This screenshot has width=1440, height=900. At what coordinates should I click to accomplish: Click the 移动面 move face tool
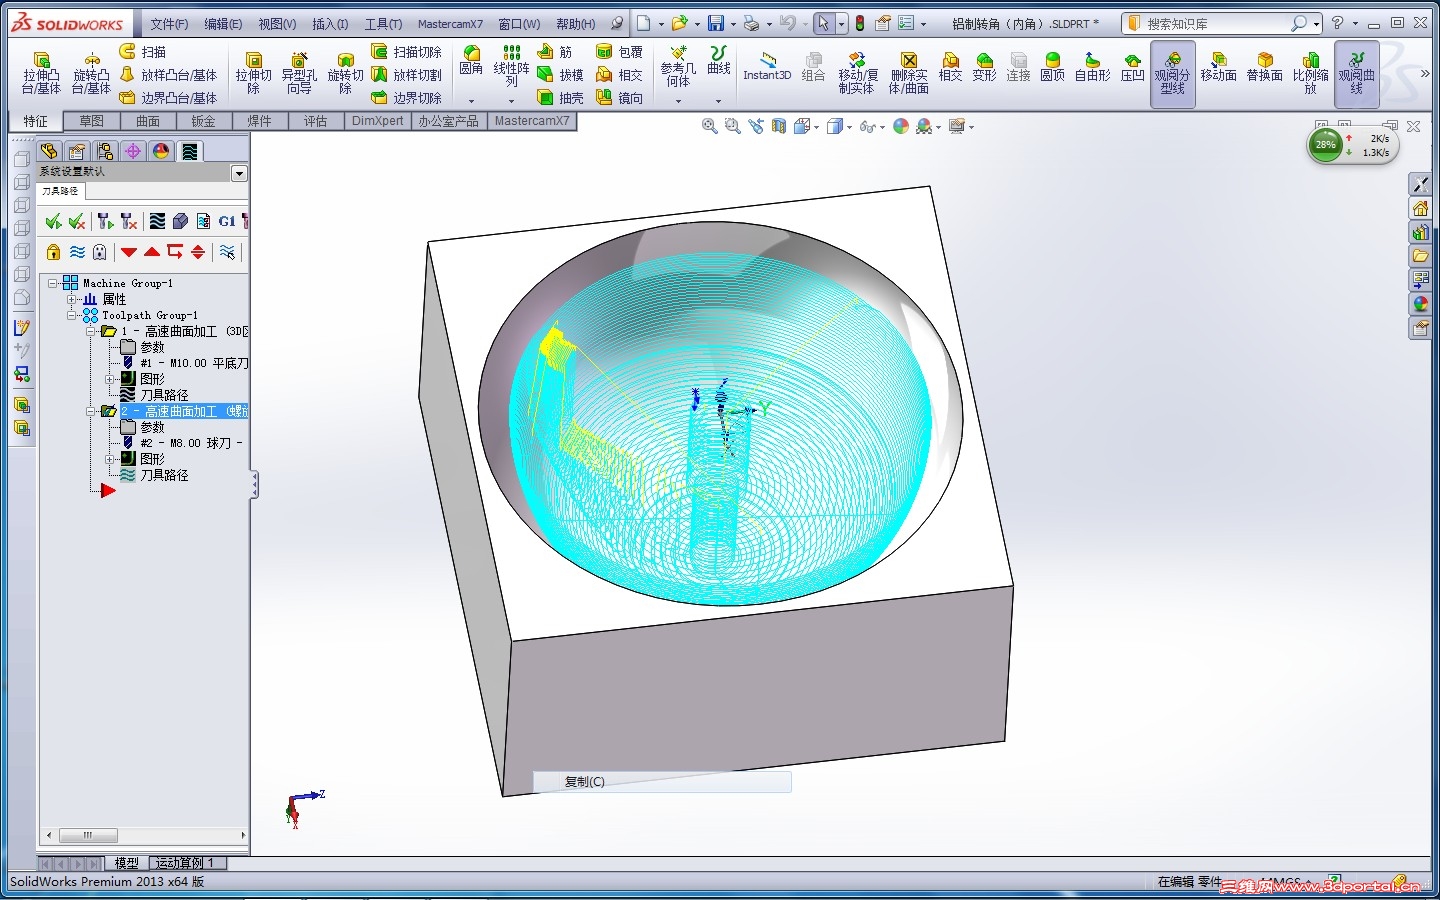pyautogui.click(x=1218, y=67)
